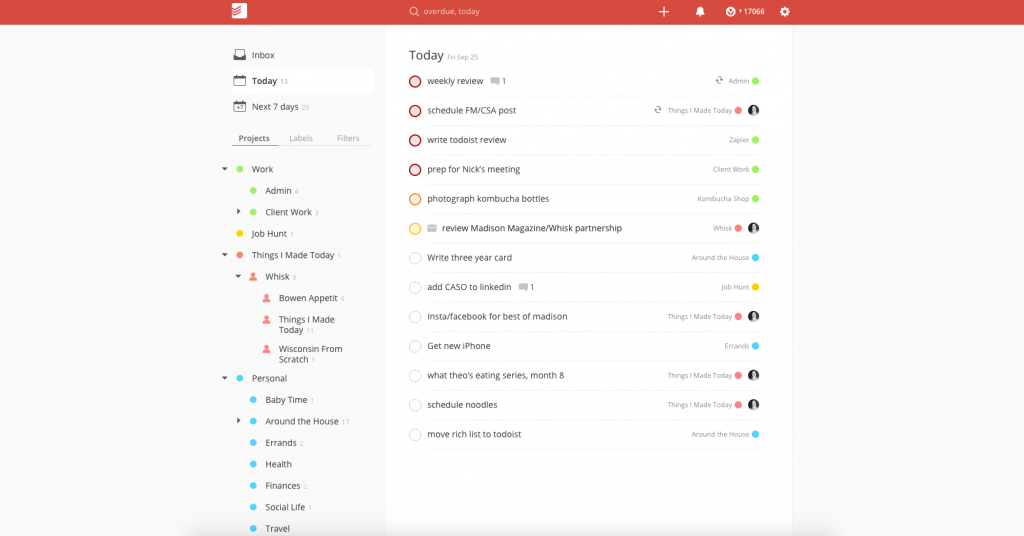This screenshot has height=536, width=1024.
Task: Open the notifications bell icon
Action: pos(700,12)
